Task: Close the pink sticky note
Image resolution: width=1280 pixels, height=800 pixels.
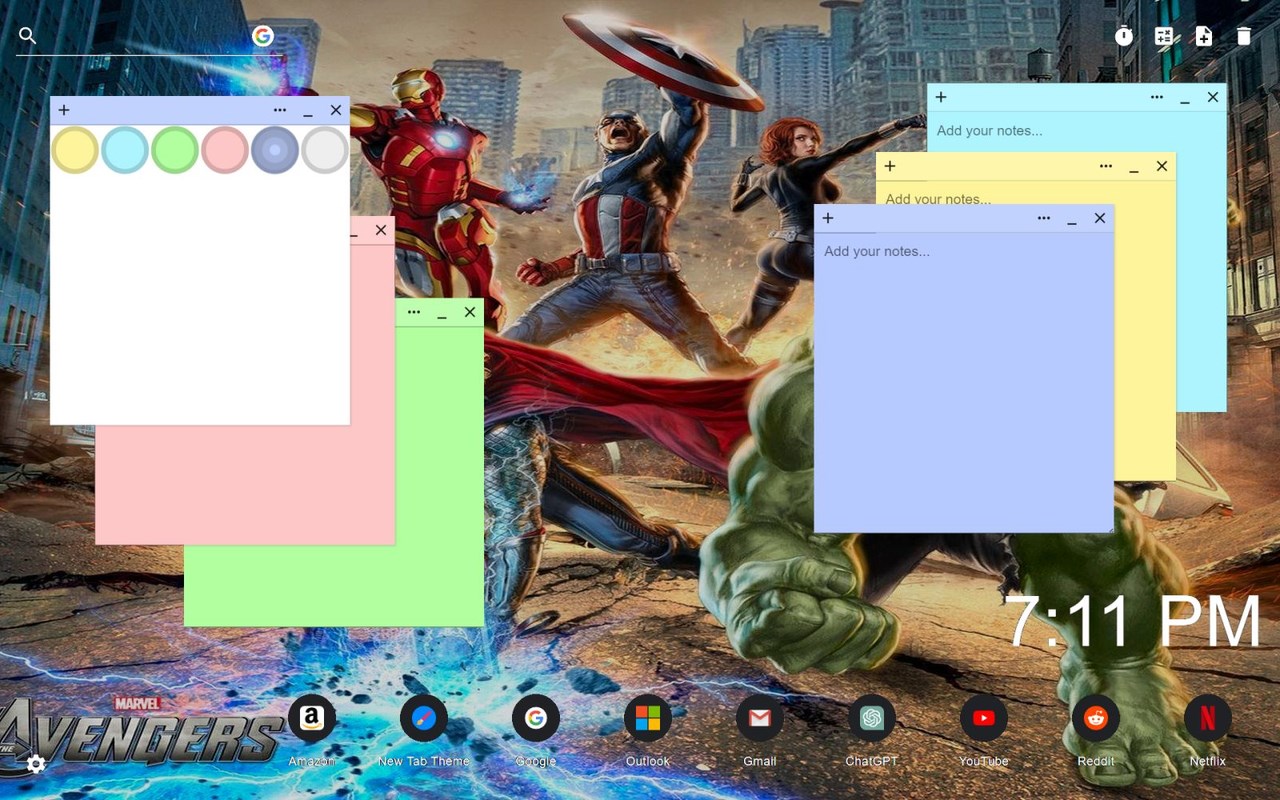Action: pos(381,230)
